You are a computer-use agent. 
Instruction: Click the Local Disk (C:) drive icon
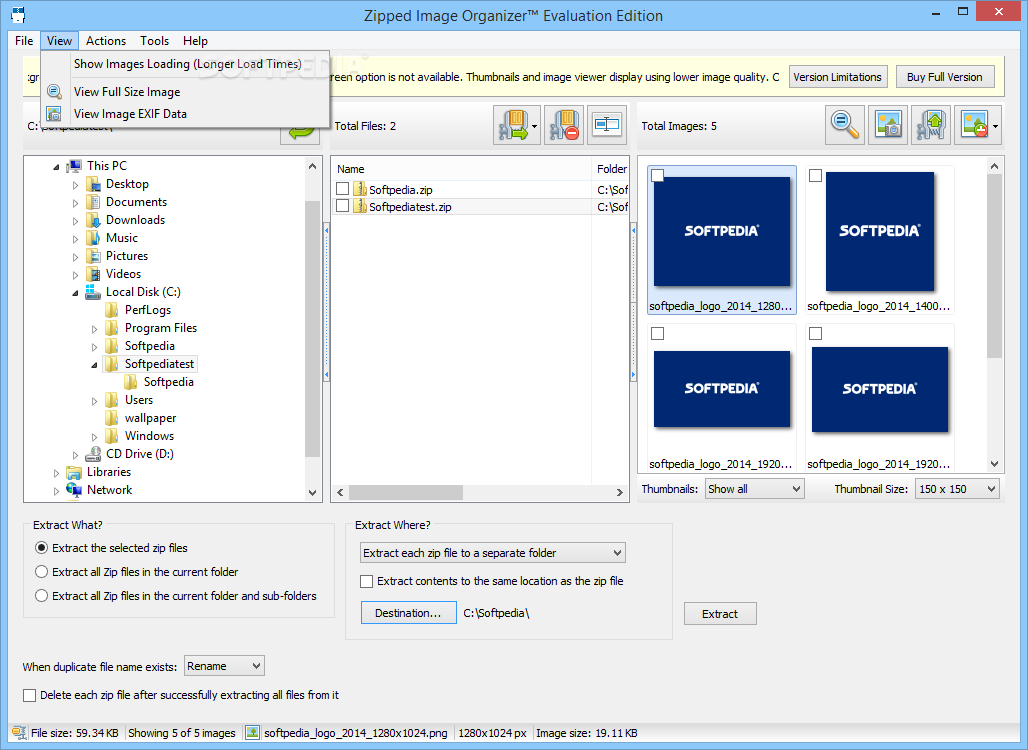(93, 292)
